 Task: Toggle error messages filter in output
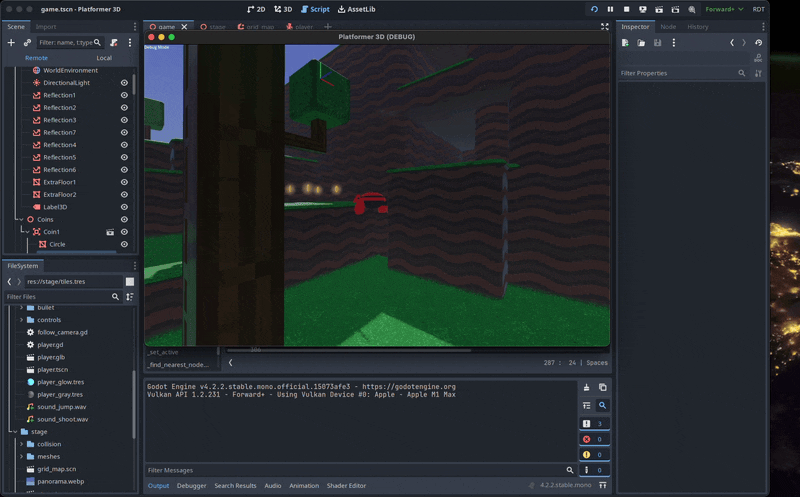click(593, 439)
